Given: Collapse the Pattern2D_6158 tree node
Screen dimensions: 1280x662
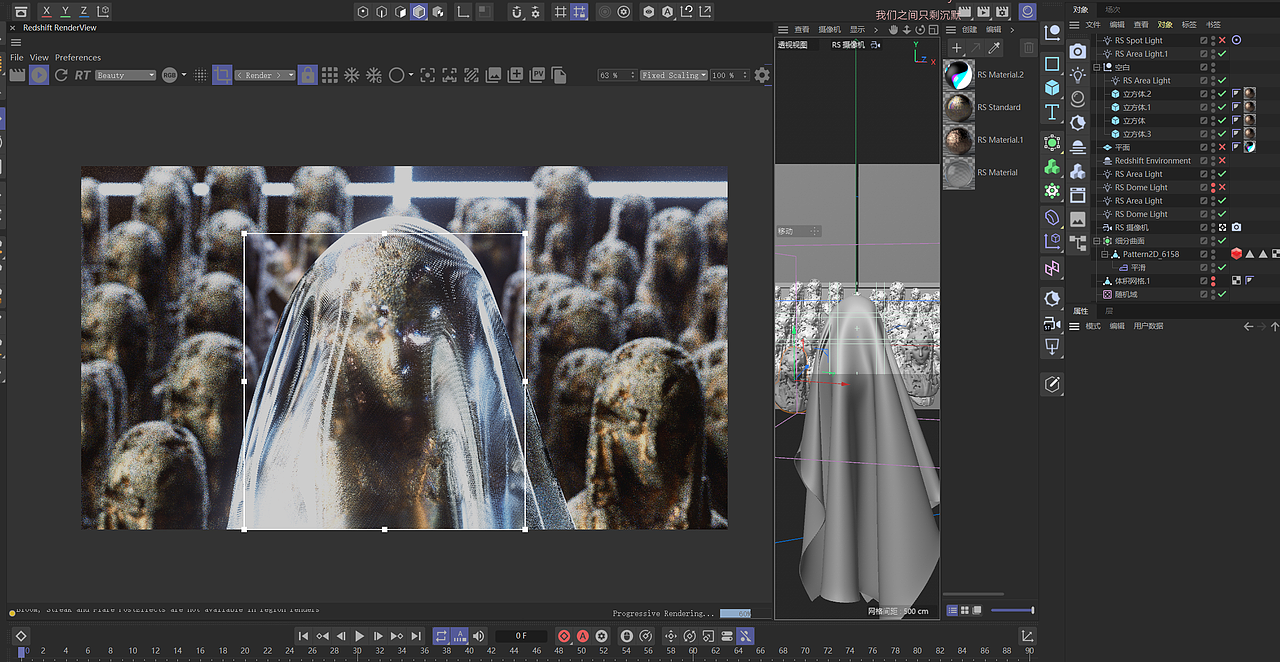Looking at the screenshot, I should click(x=1105, y=254).
